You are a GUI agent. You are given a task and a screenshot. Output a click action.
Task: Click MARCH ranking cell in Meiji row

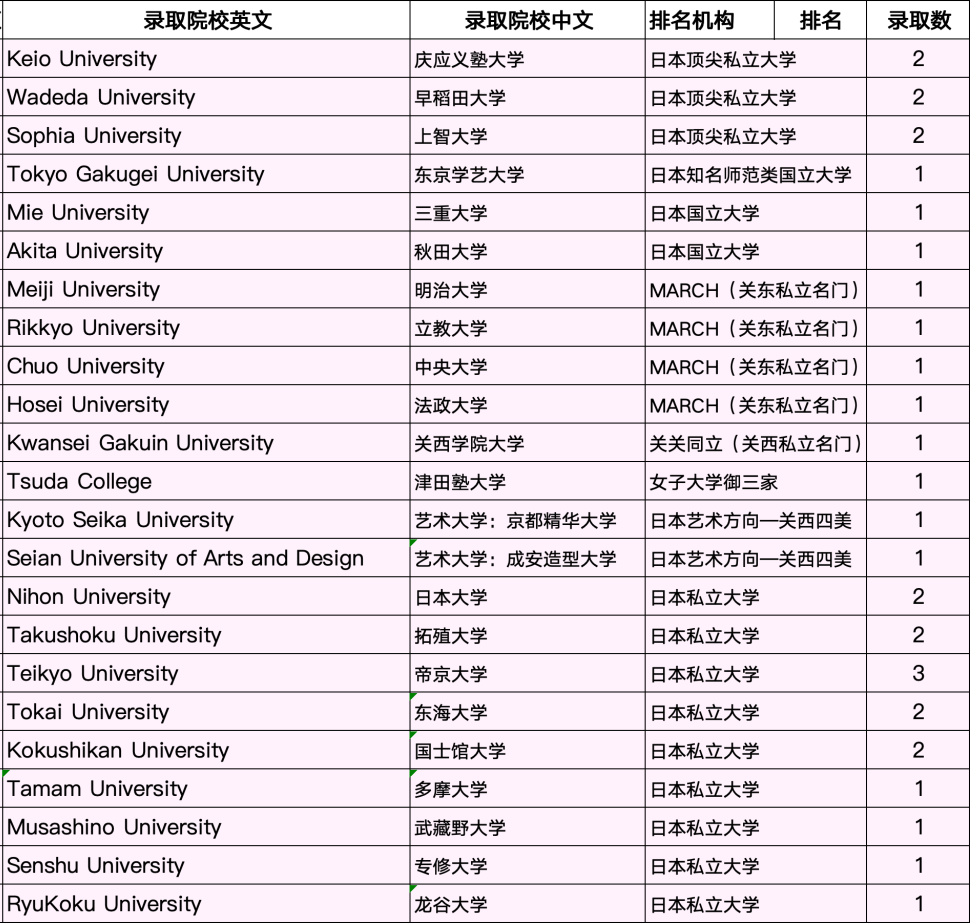(755, 289)
